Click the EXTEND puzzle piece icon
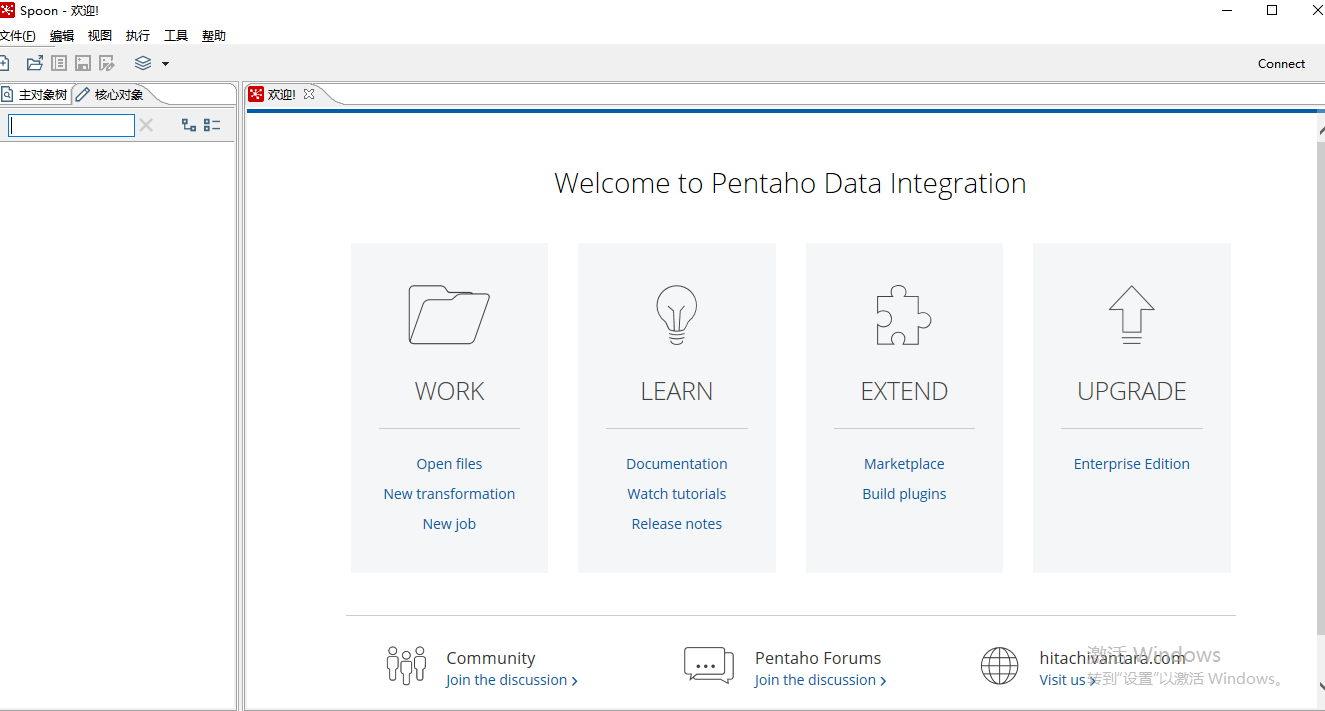Screen dimensions: 1325x711 904,315
